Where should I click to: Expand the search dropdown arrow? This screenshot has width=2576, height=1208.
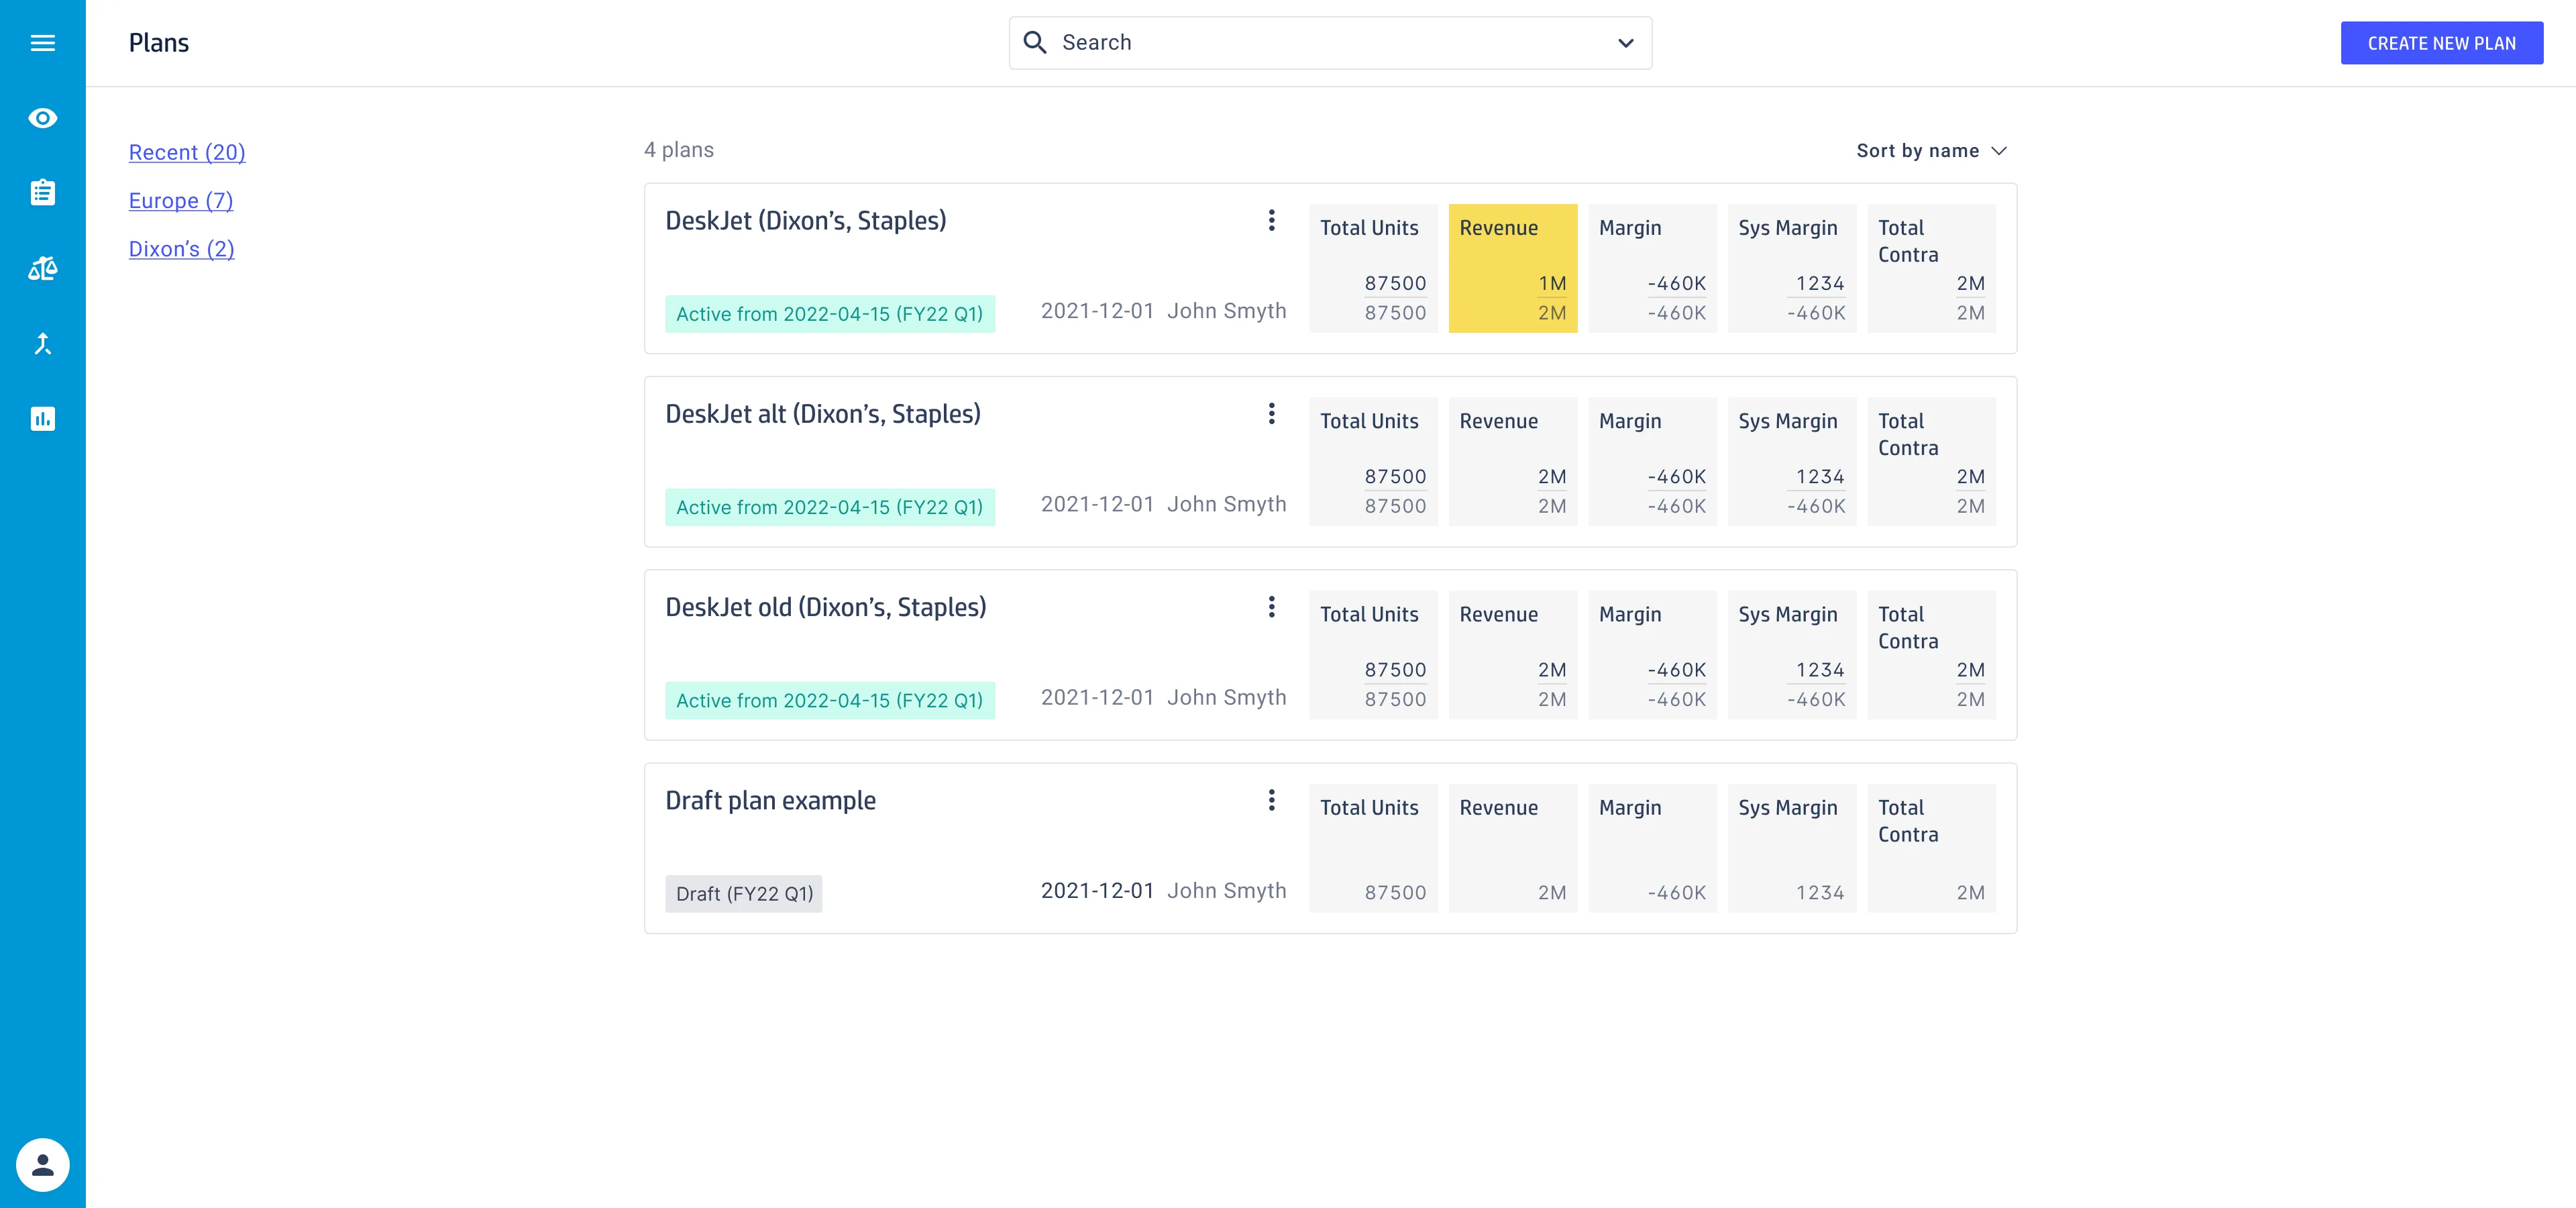pos(1625,43)
